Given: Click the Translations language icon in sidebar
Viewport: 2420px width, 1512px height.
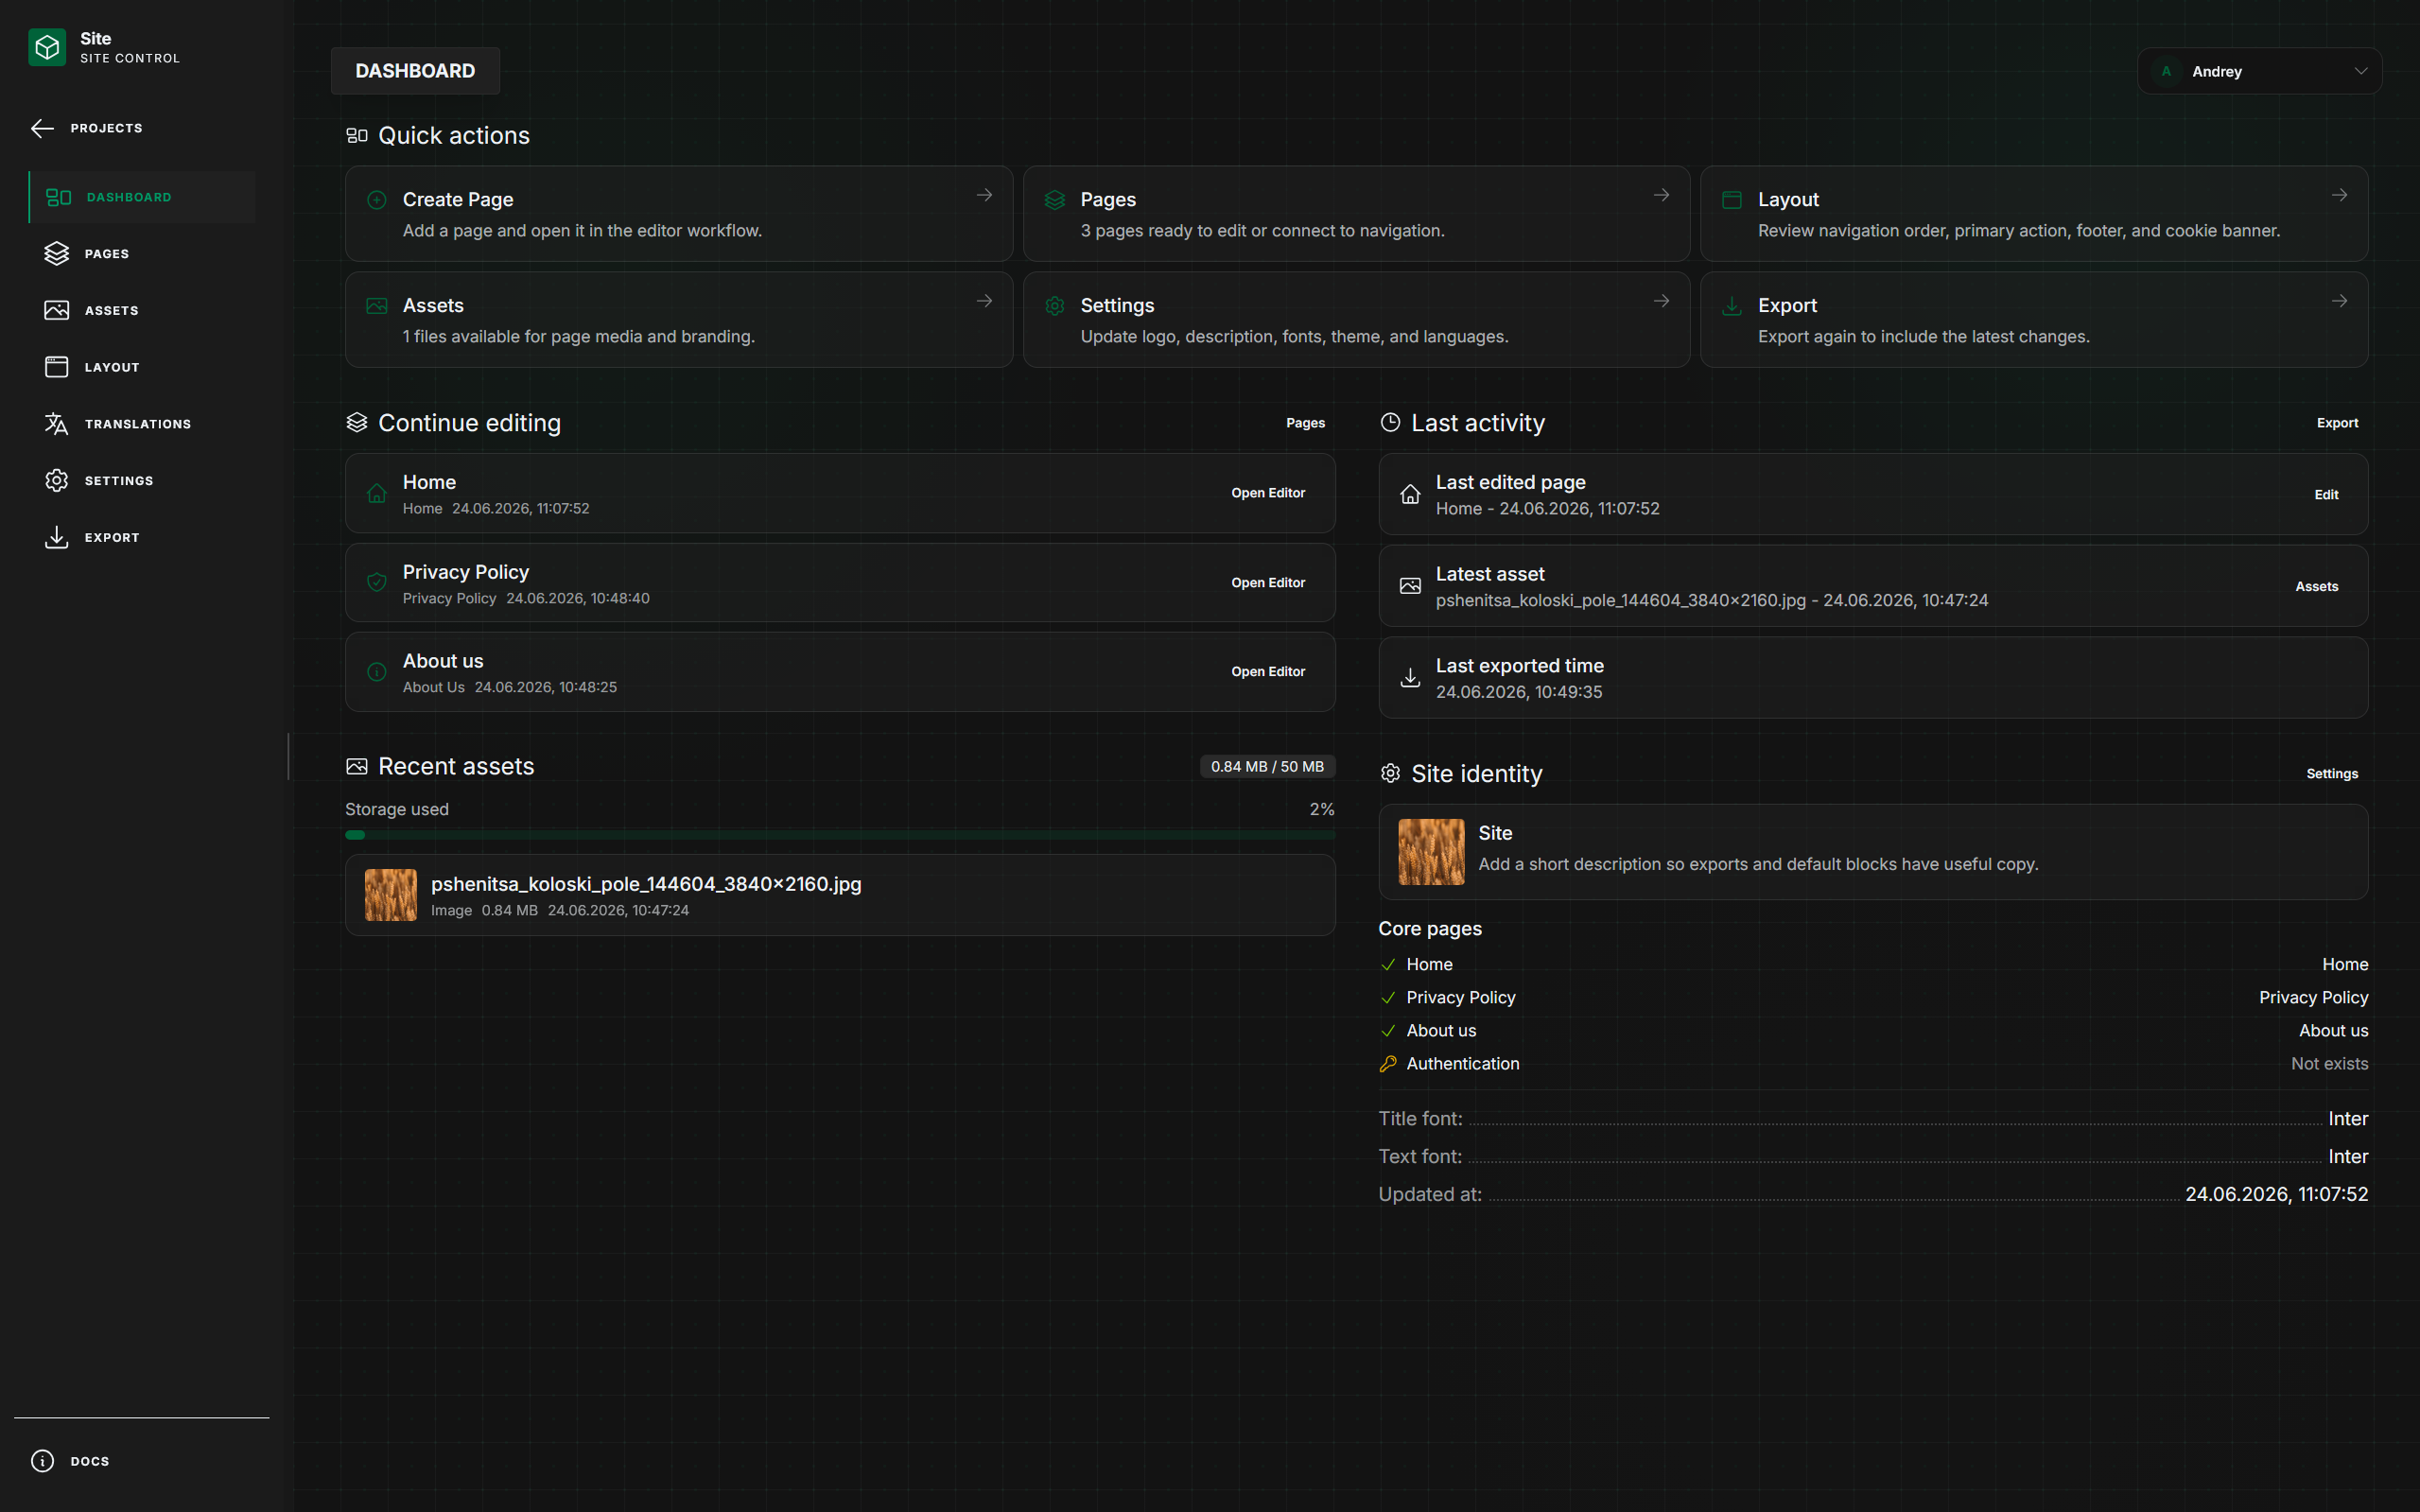Looking at the screenshot, I should [57, 424].
